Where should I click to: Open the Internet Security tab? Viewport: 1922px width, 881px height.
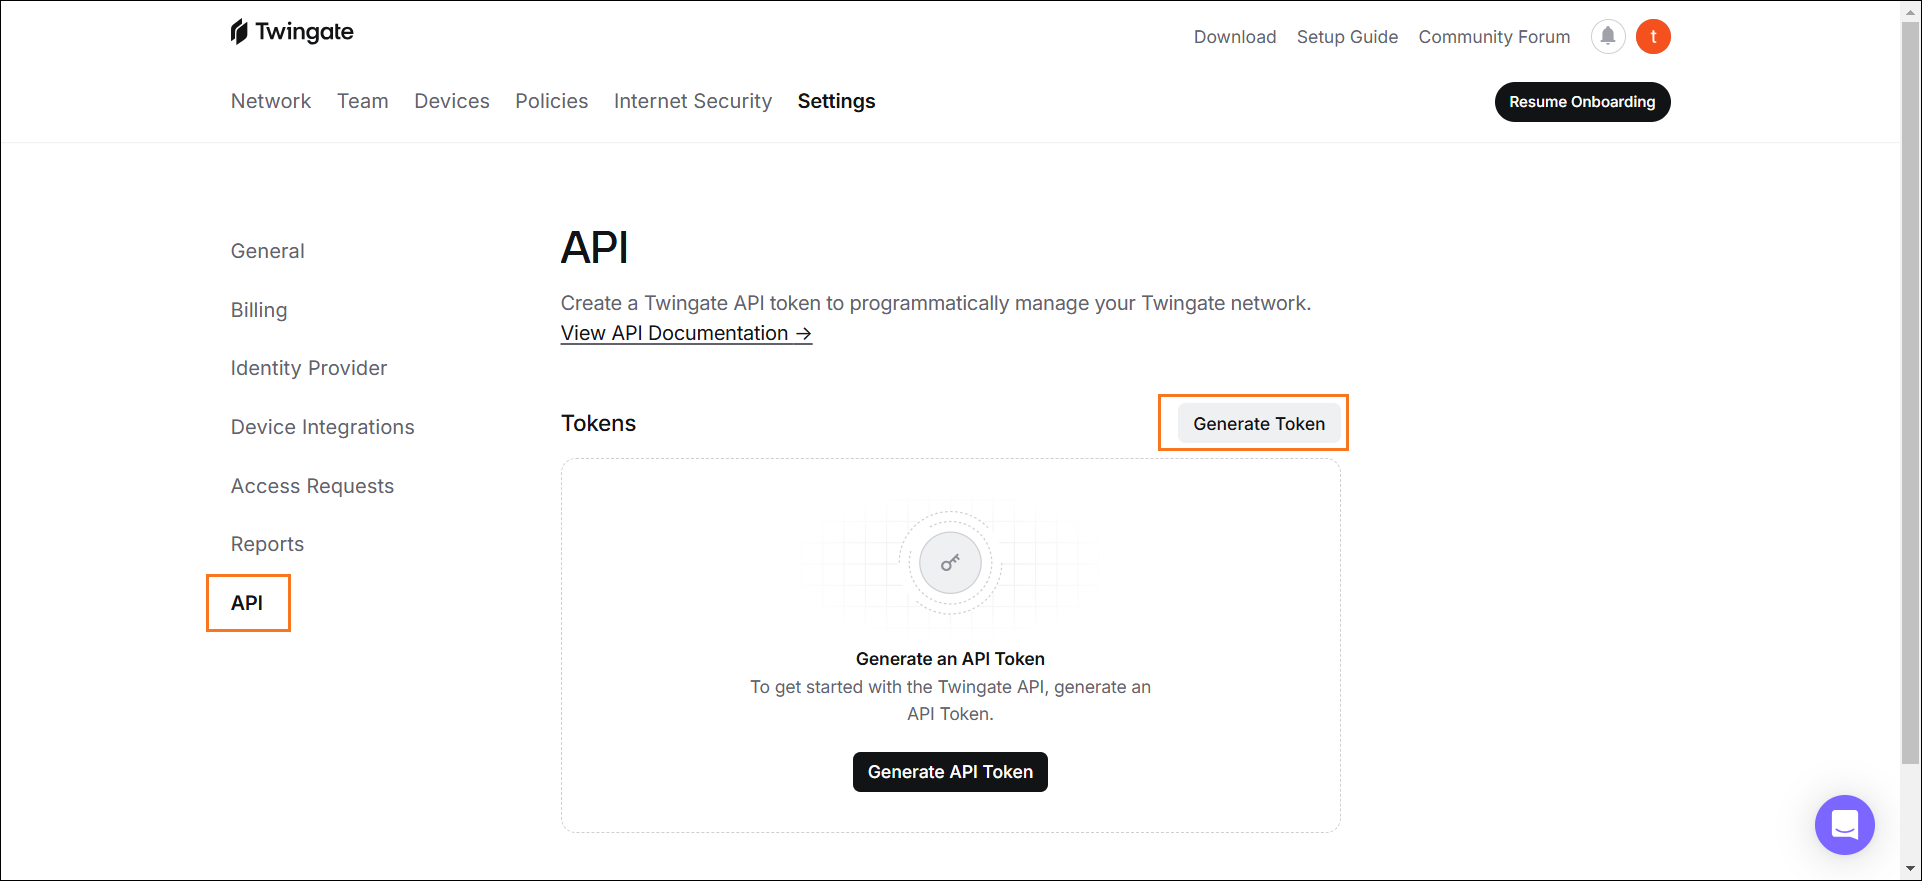(x=693, y=101)
